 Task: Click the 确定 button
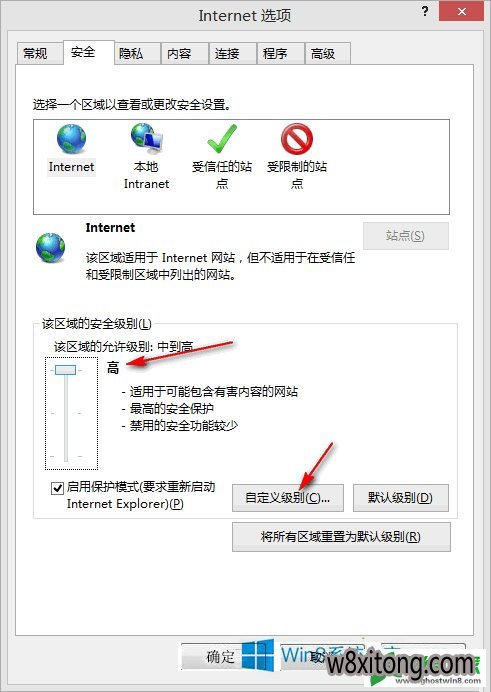point(221,657)
